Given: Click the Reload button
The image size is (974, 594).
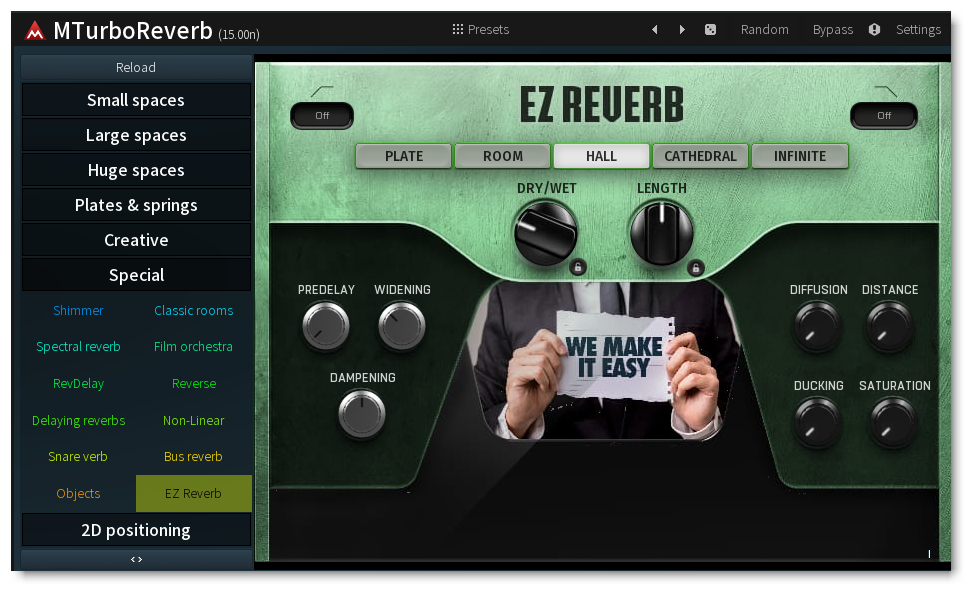Looking at the screenshot, I should click(136, 67).
